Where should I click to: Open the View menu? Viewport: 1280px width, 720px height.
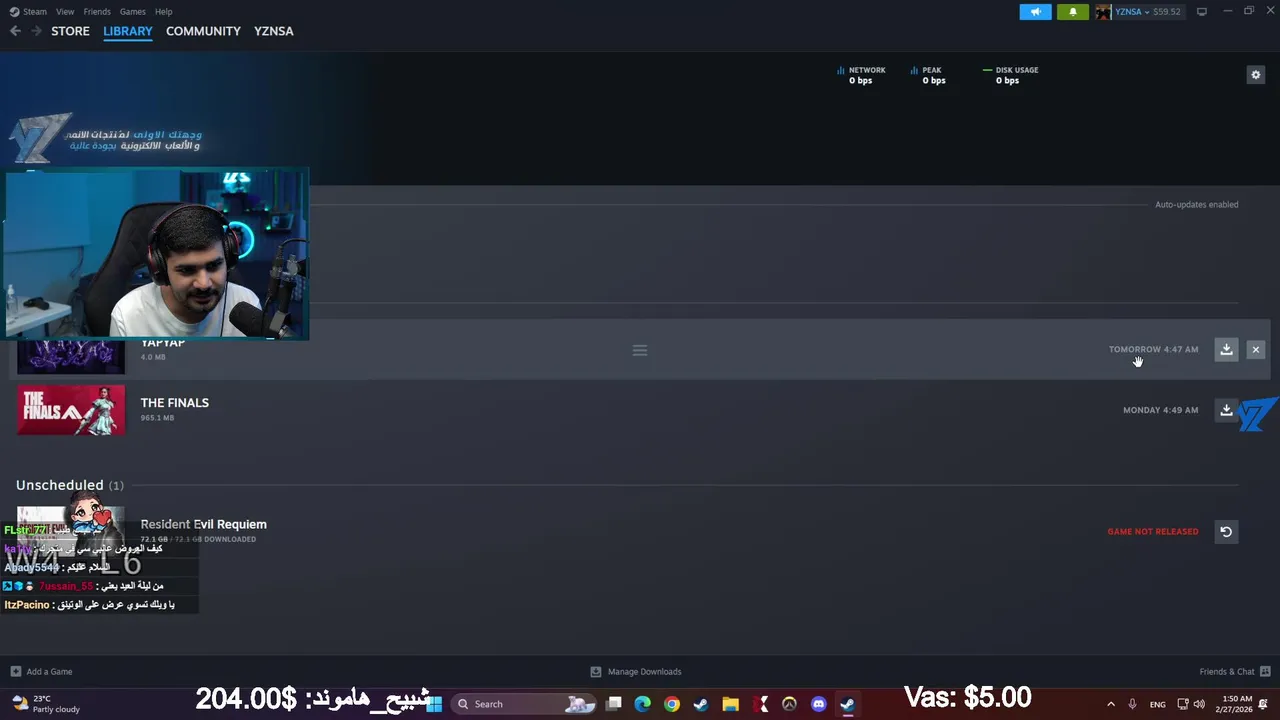[65, 12]
